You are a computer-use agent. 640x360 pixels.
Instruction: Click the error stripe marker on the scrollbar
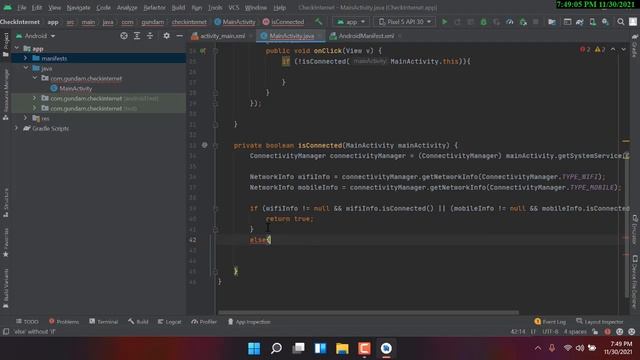pos(626,238)
